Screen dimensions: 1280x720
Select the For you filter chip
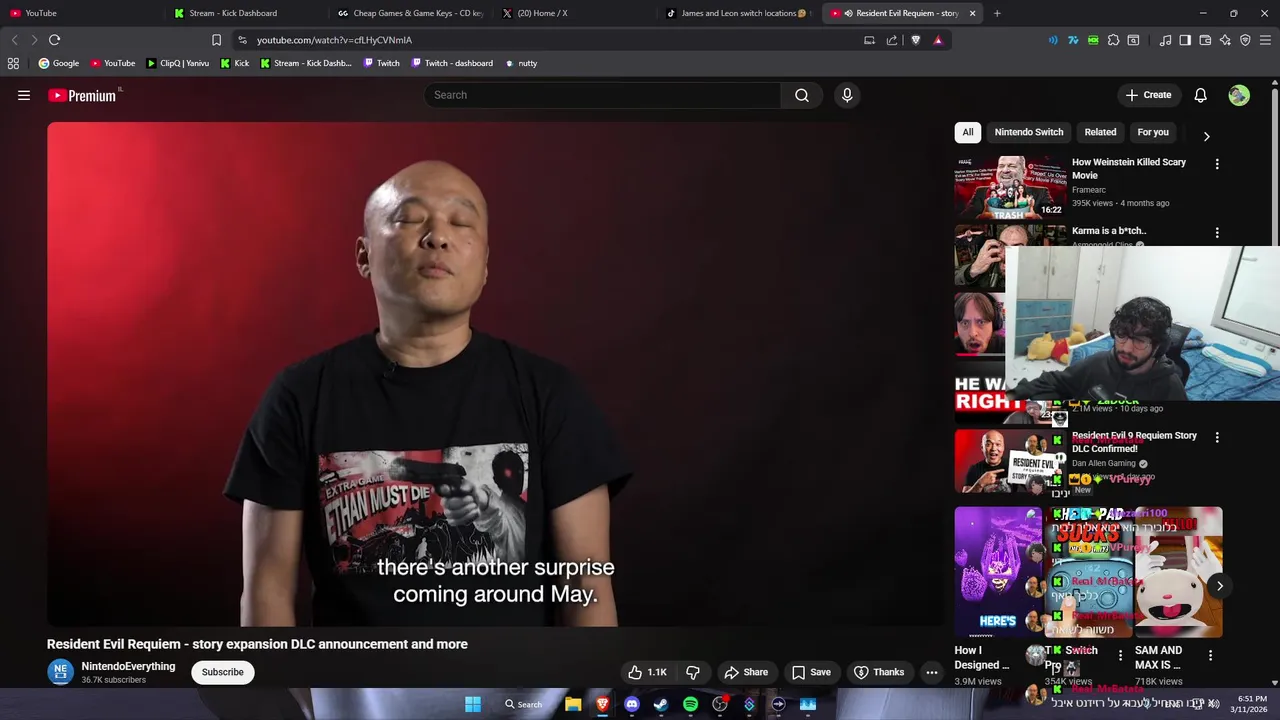click(x=1153, y=132)
